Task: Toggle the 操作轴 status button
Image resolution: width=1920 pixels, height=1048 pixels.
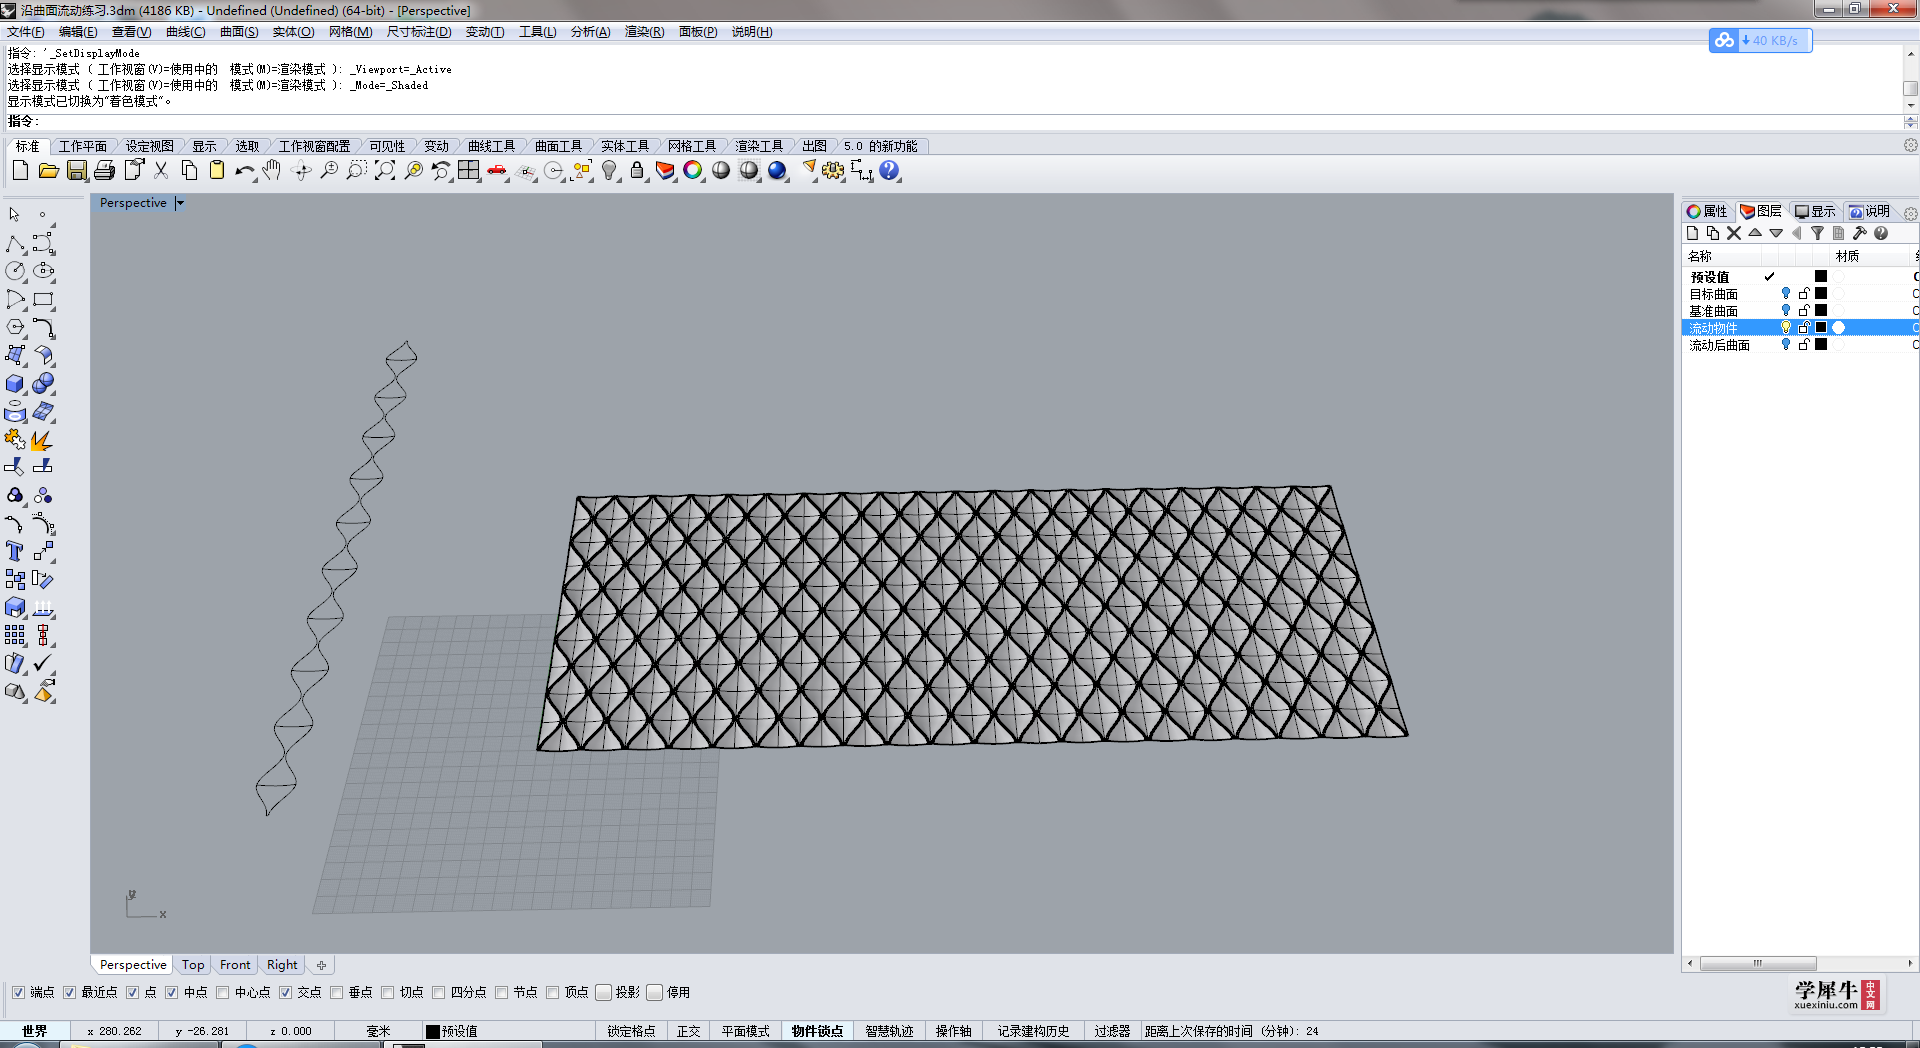Action: tap(953, 1031)
